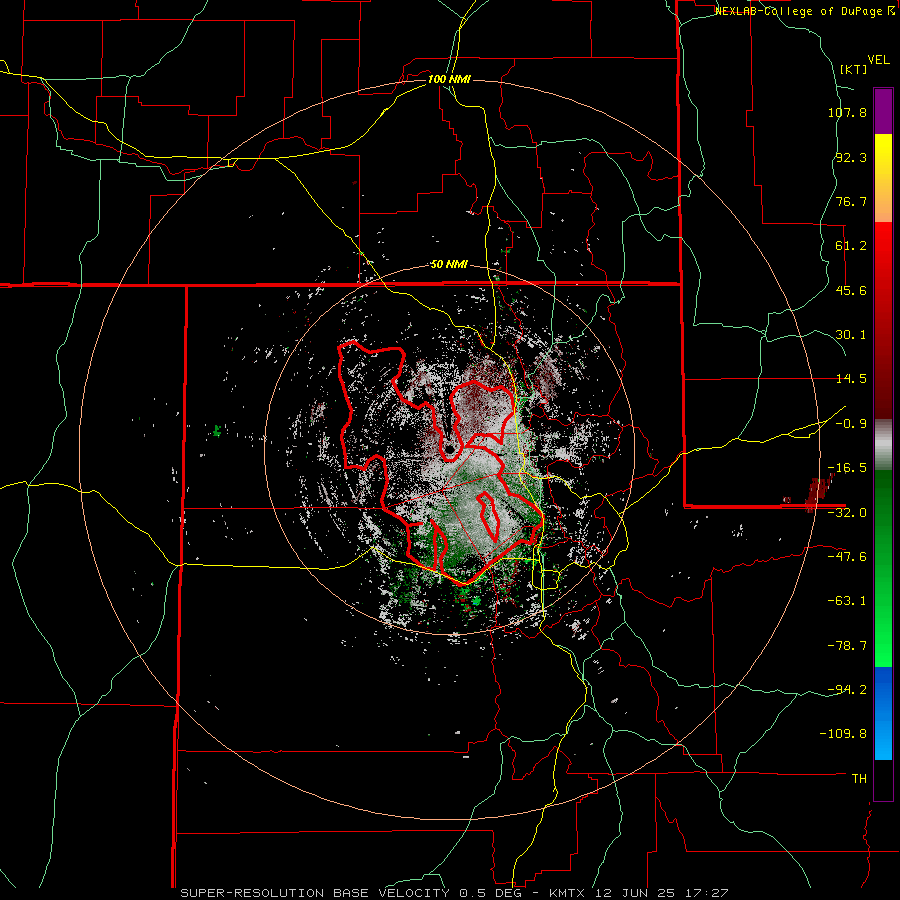This screenshot has height=900, width=900.
Task: Click the gray near-zero segment of color bar
Action: pyautogui.click(x=883, y=445)
